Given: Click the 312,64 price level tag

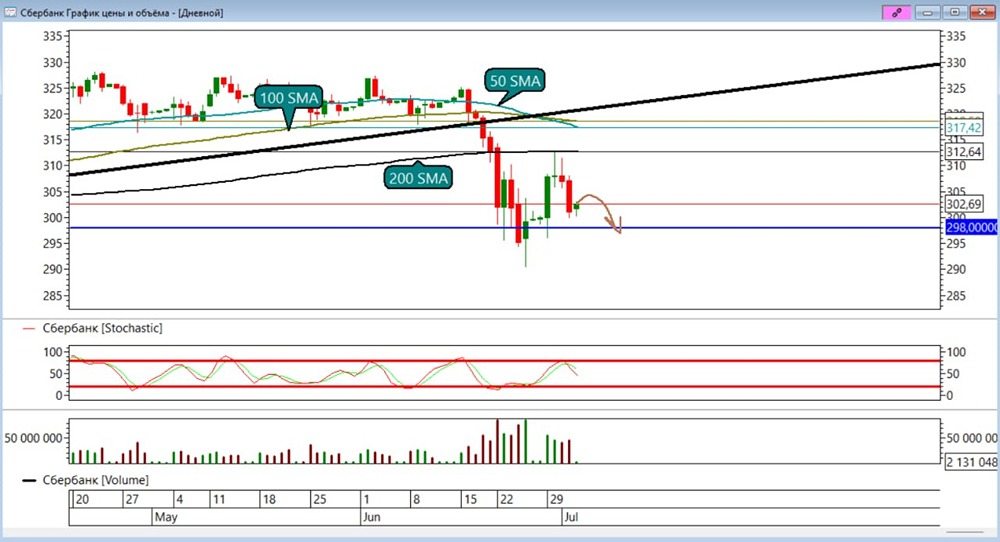Looking at the screenshot, I should tap(964, 152).
